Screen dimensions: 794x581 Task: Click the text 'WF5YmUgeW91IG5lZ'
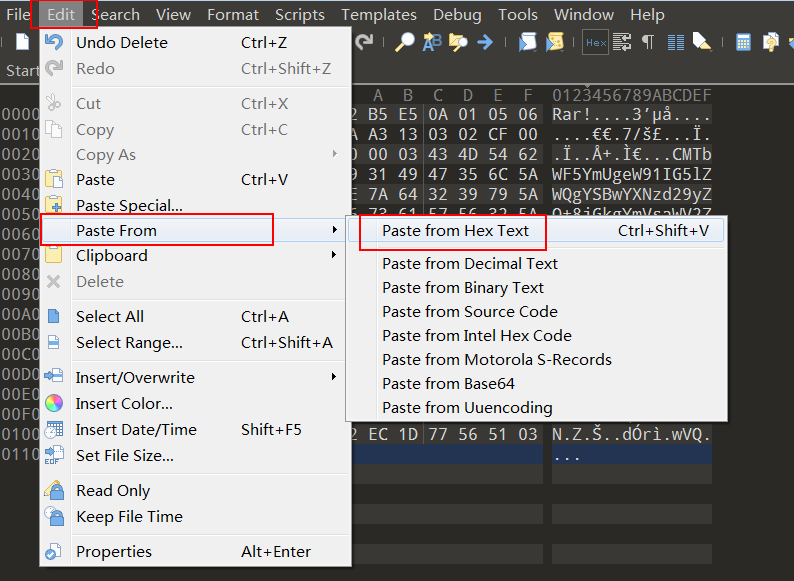coord(631,174)
